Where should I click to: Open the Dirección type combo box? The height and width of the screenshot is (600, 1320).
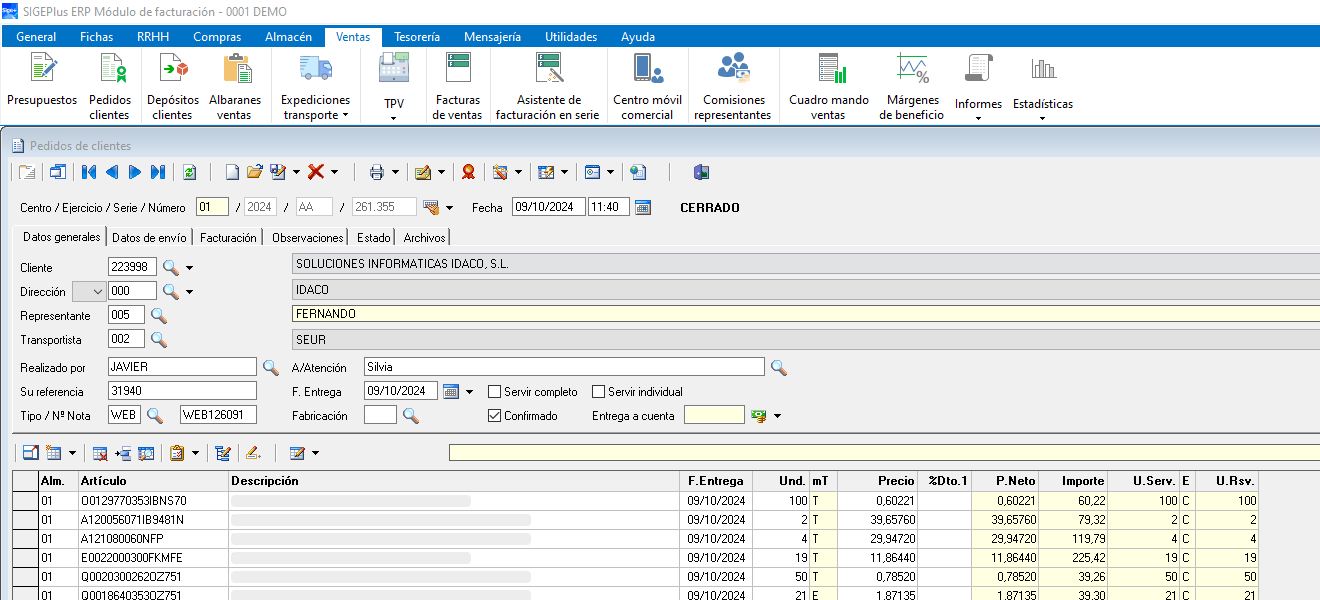point(89,291)
